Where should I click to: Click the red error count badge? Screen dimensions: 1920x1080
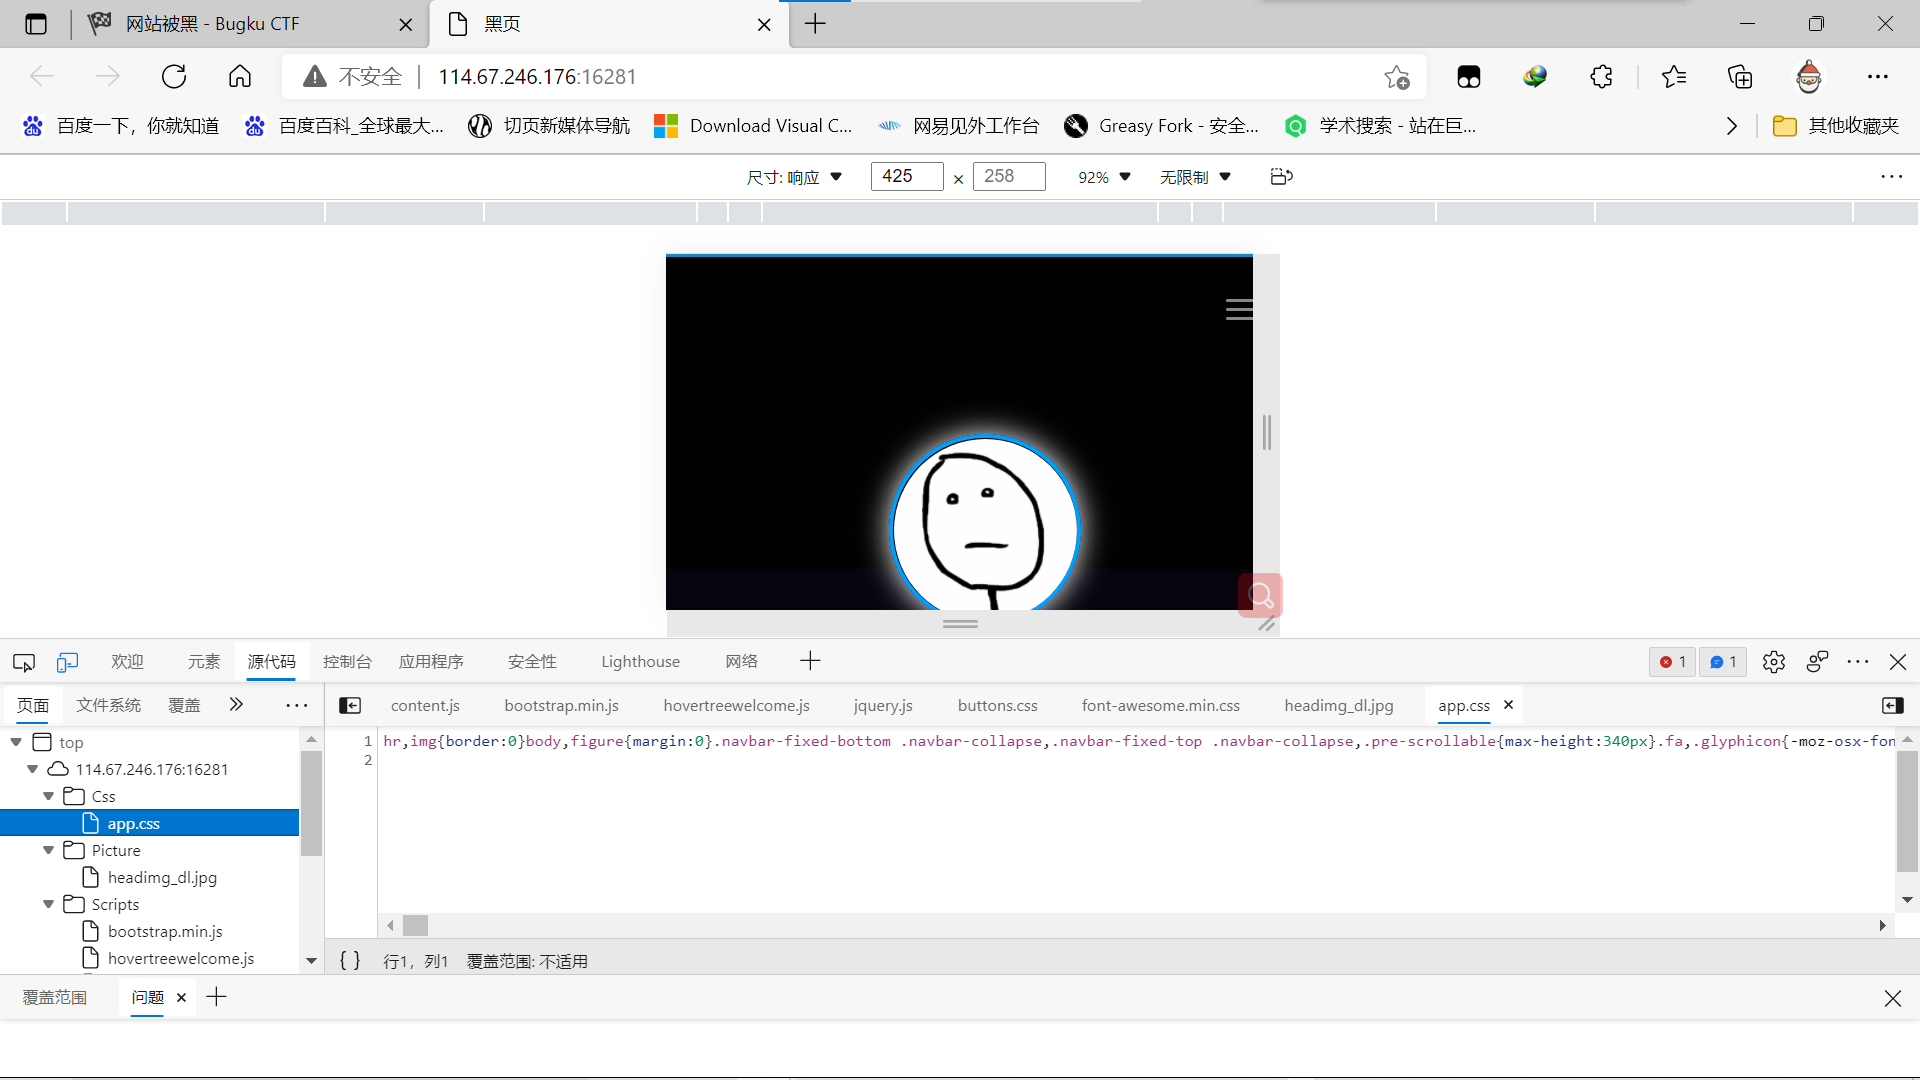click(1673, 662)
